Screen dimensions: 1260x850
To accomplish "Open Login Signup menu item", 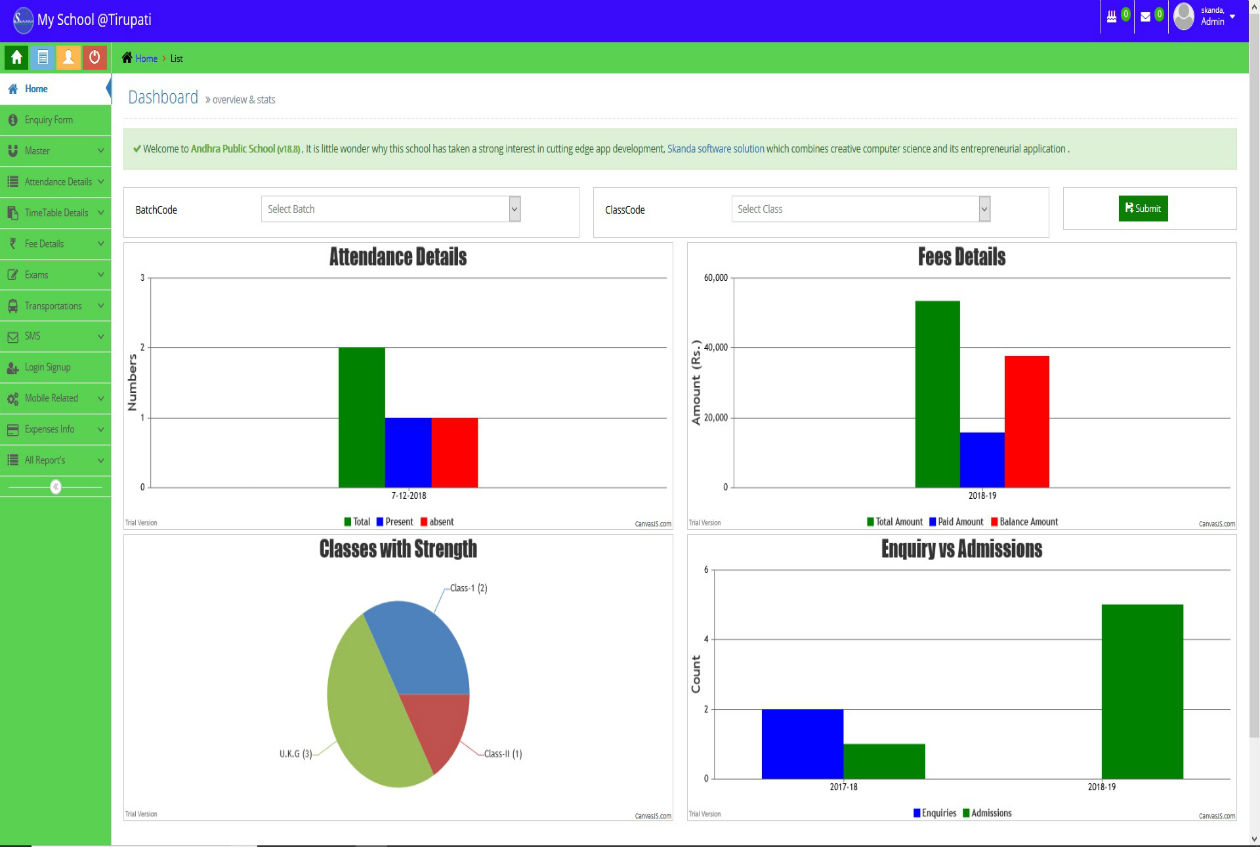I will [55, 368].
